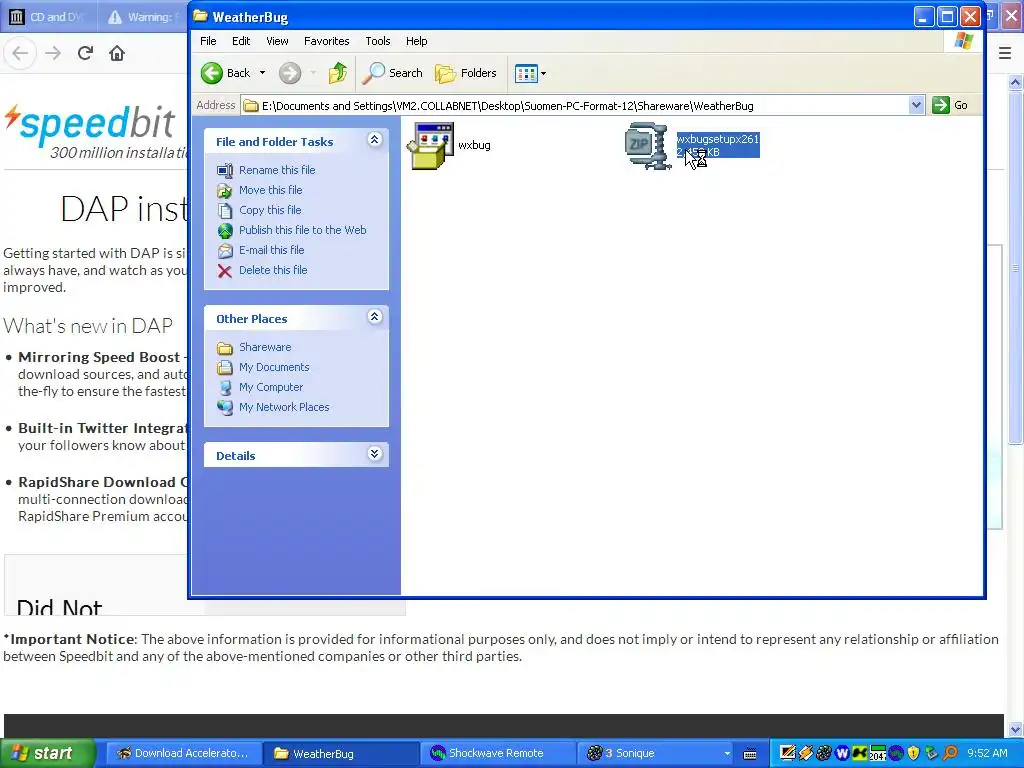
Task: Switch to Shockwave Remote taskbar button
Action: [498, 753]
